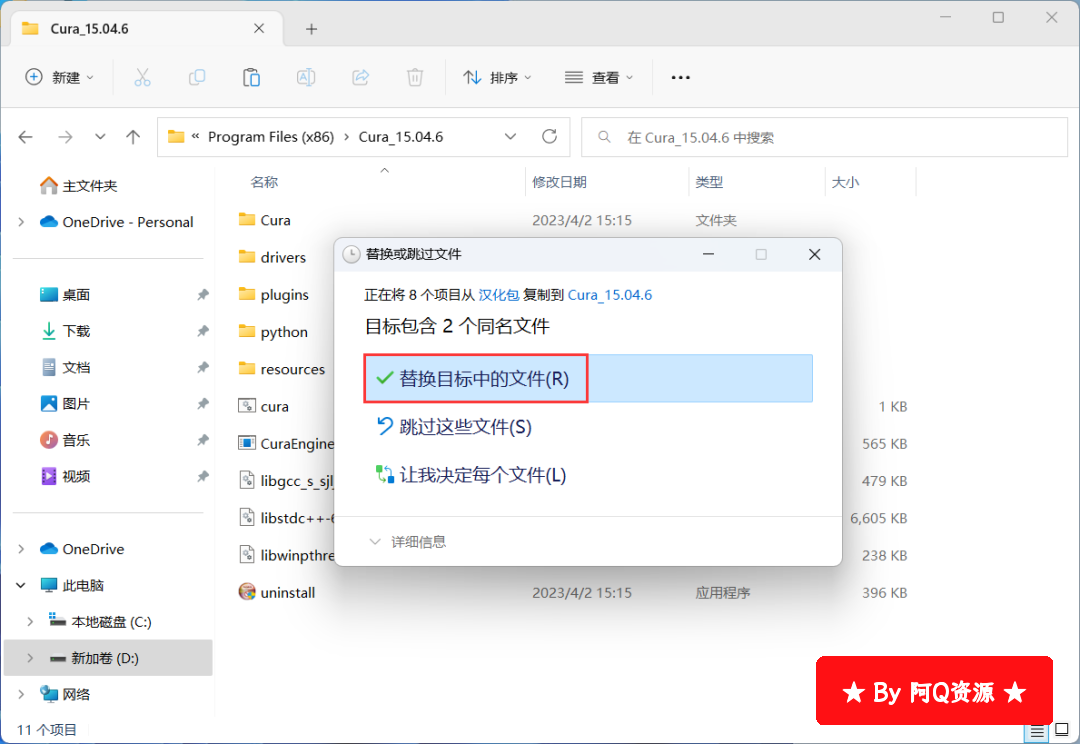
Task: Close the Cura_15.04.6 tab
Action: [x=259, y=28]
